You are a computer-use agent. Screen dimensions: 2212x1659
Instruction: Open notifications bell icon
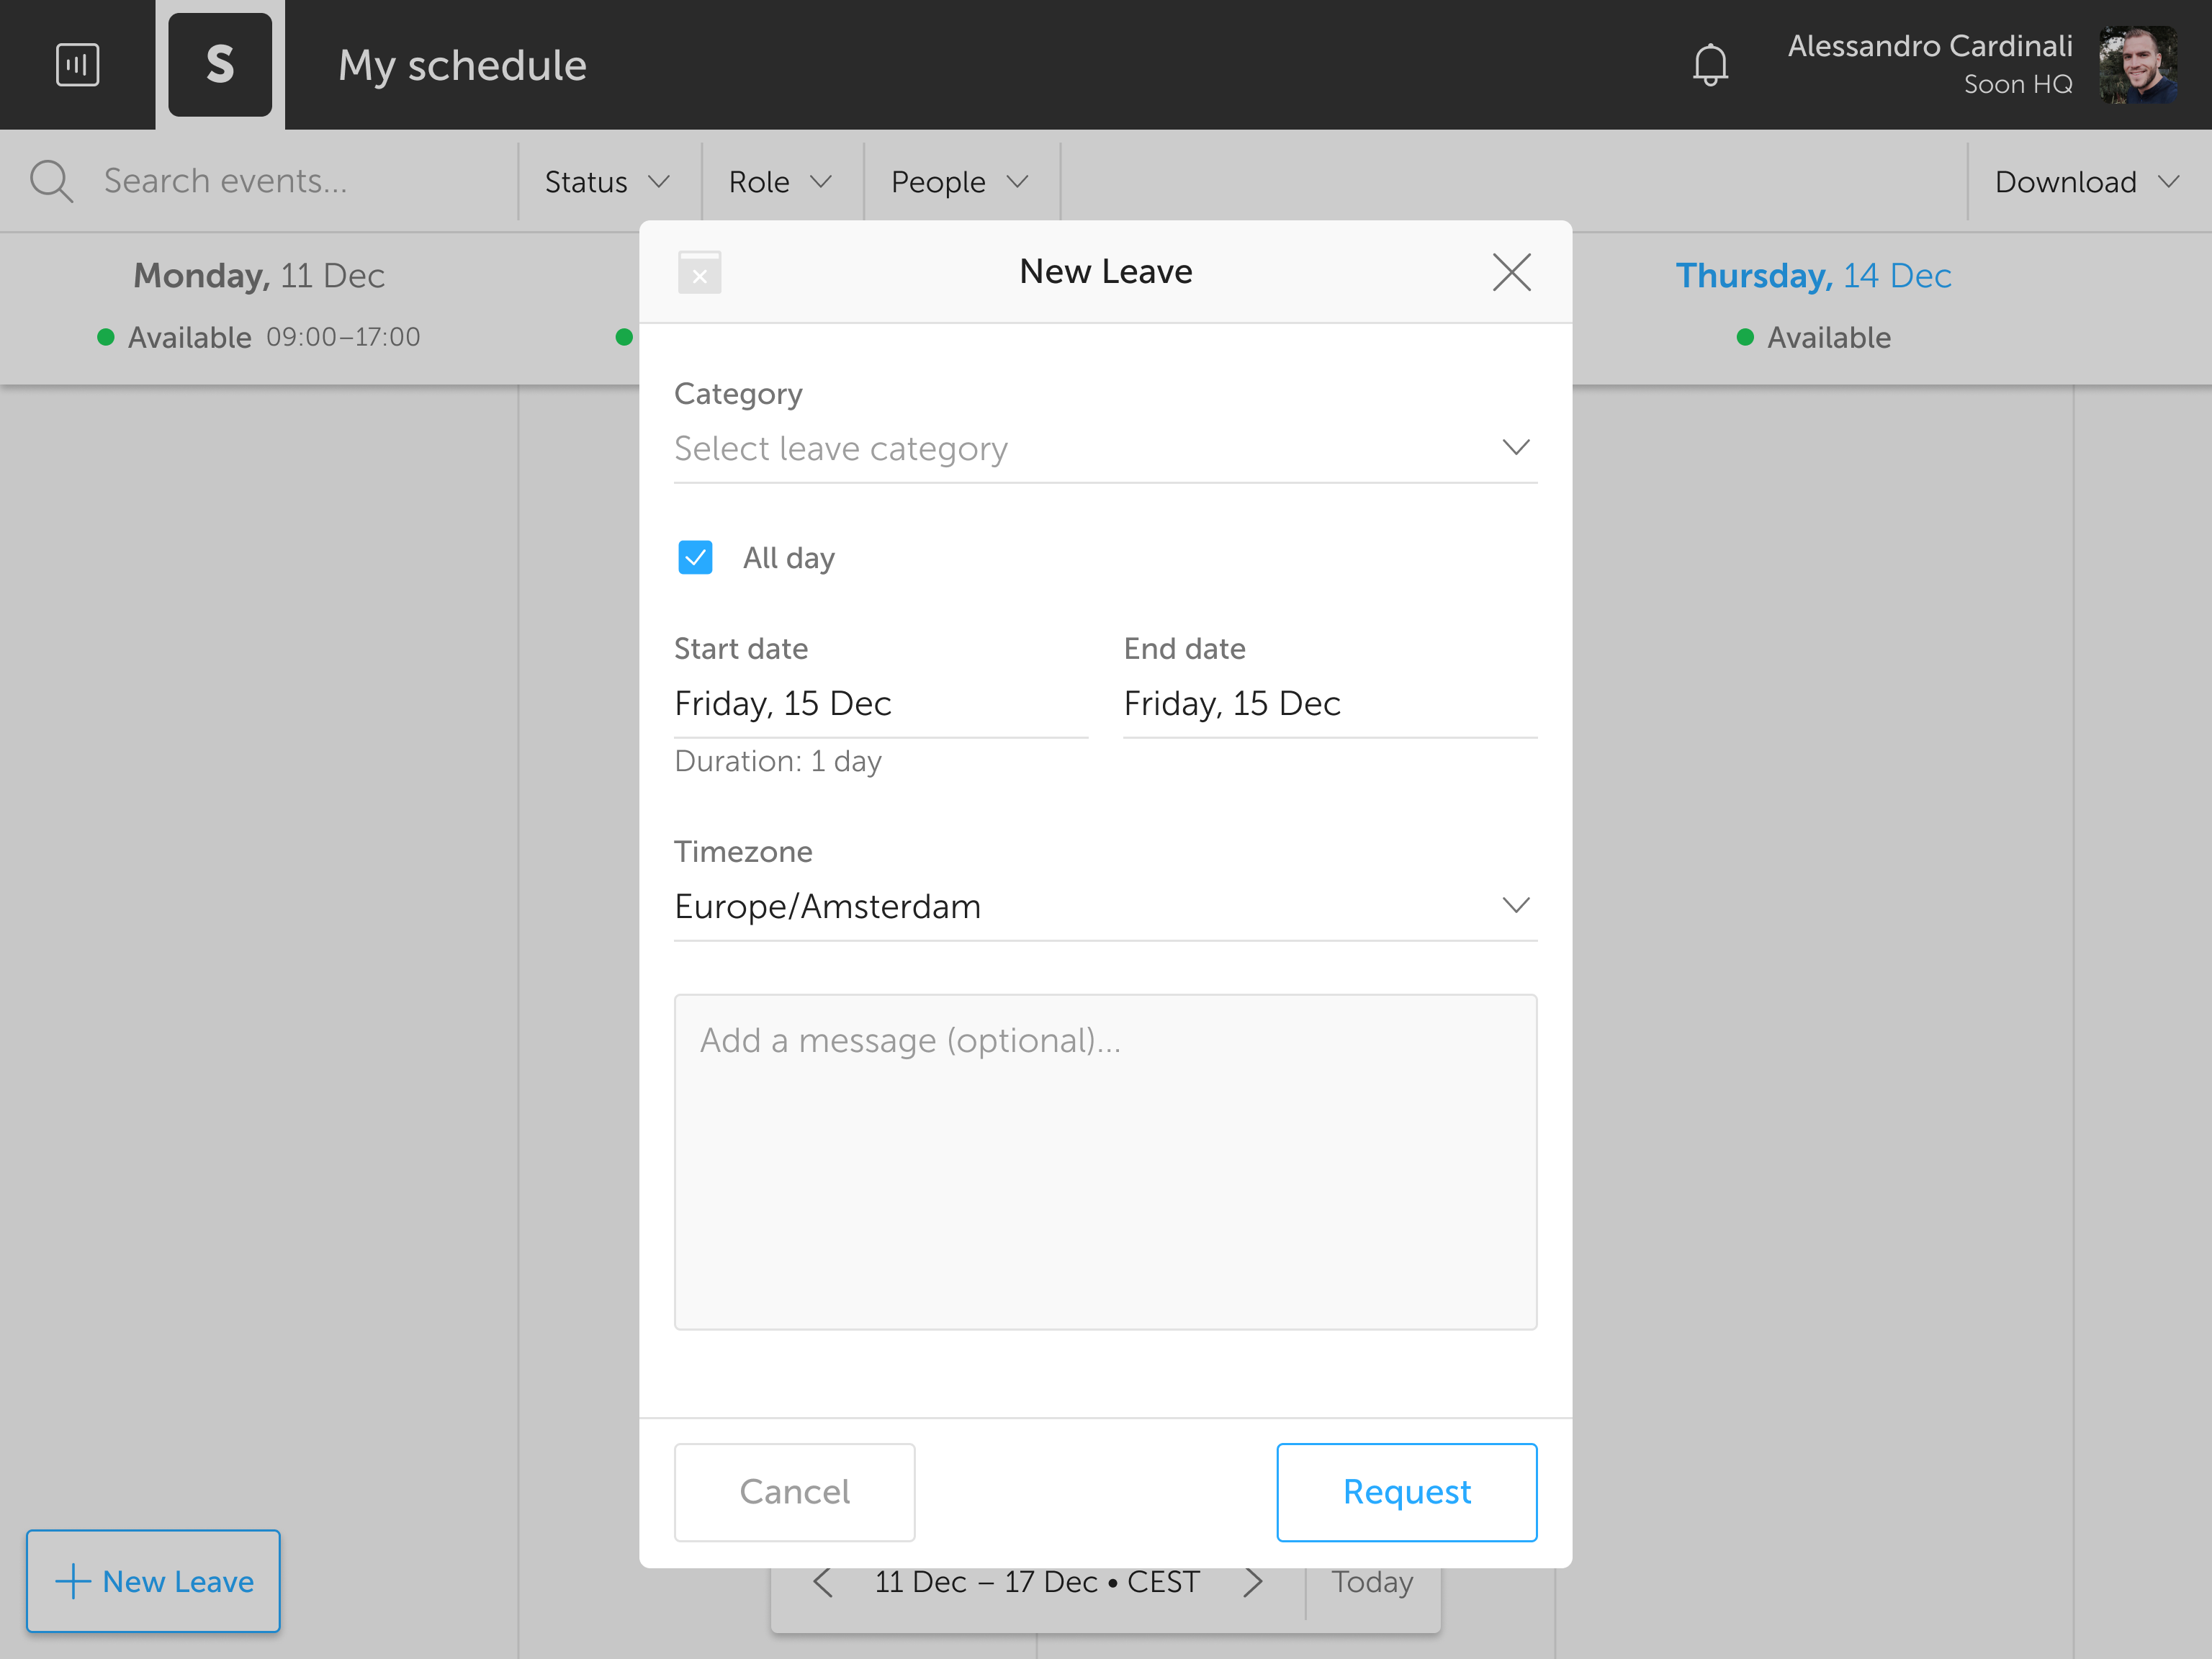pos(1710,65)
